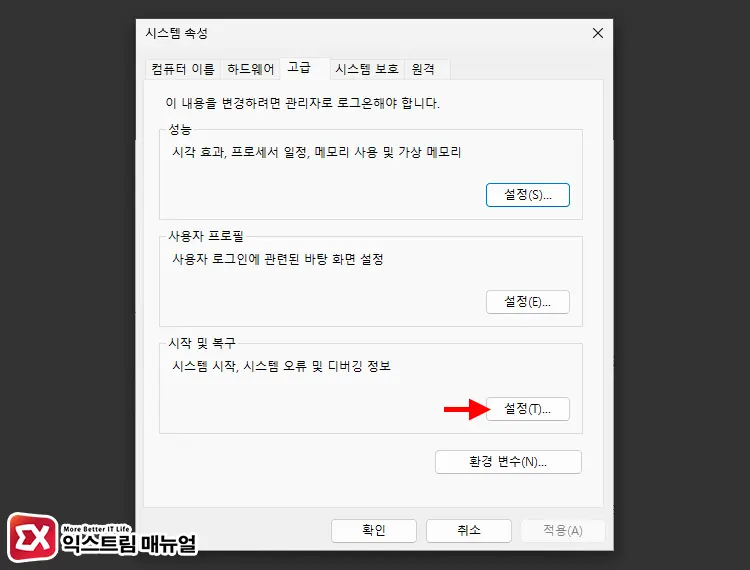750x570 pixels.
Task: Select the 고급 tab
Action: click(x=305, y=68)
